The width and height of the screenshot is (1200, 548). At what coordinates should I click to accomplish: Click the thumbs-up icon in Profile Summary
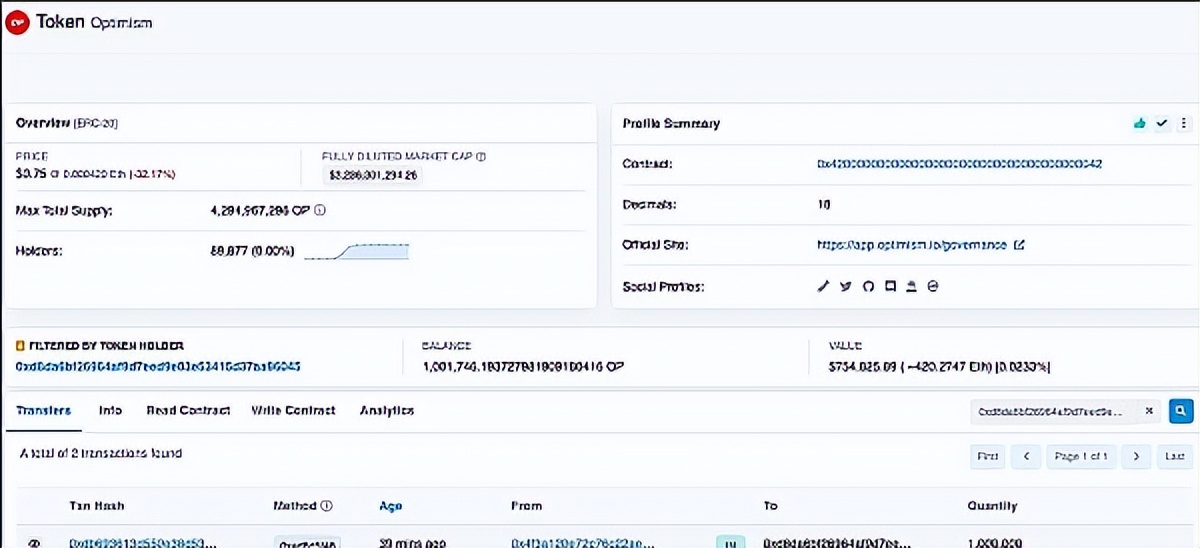1139,123
